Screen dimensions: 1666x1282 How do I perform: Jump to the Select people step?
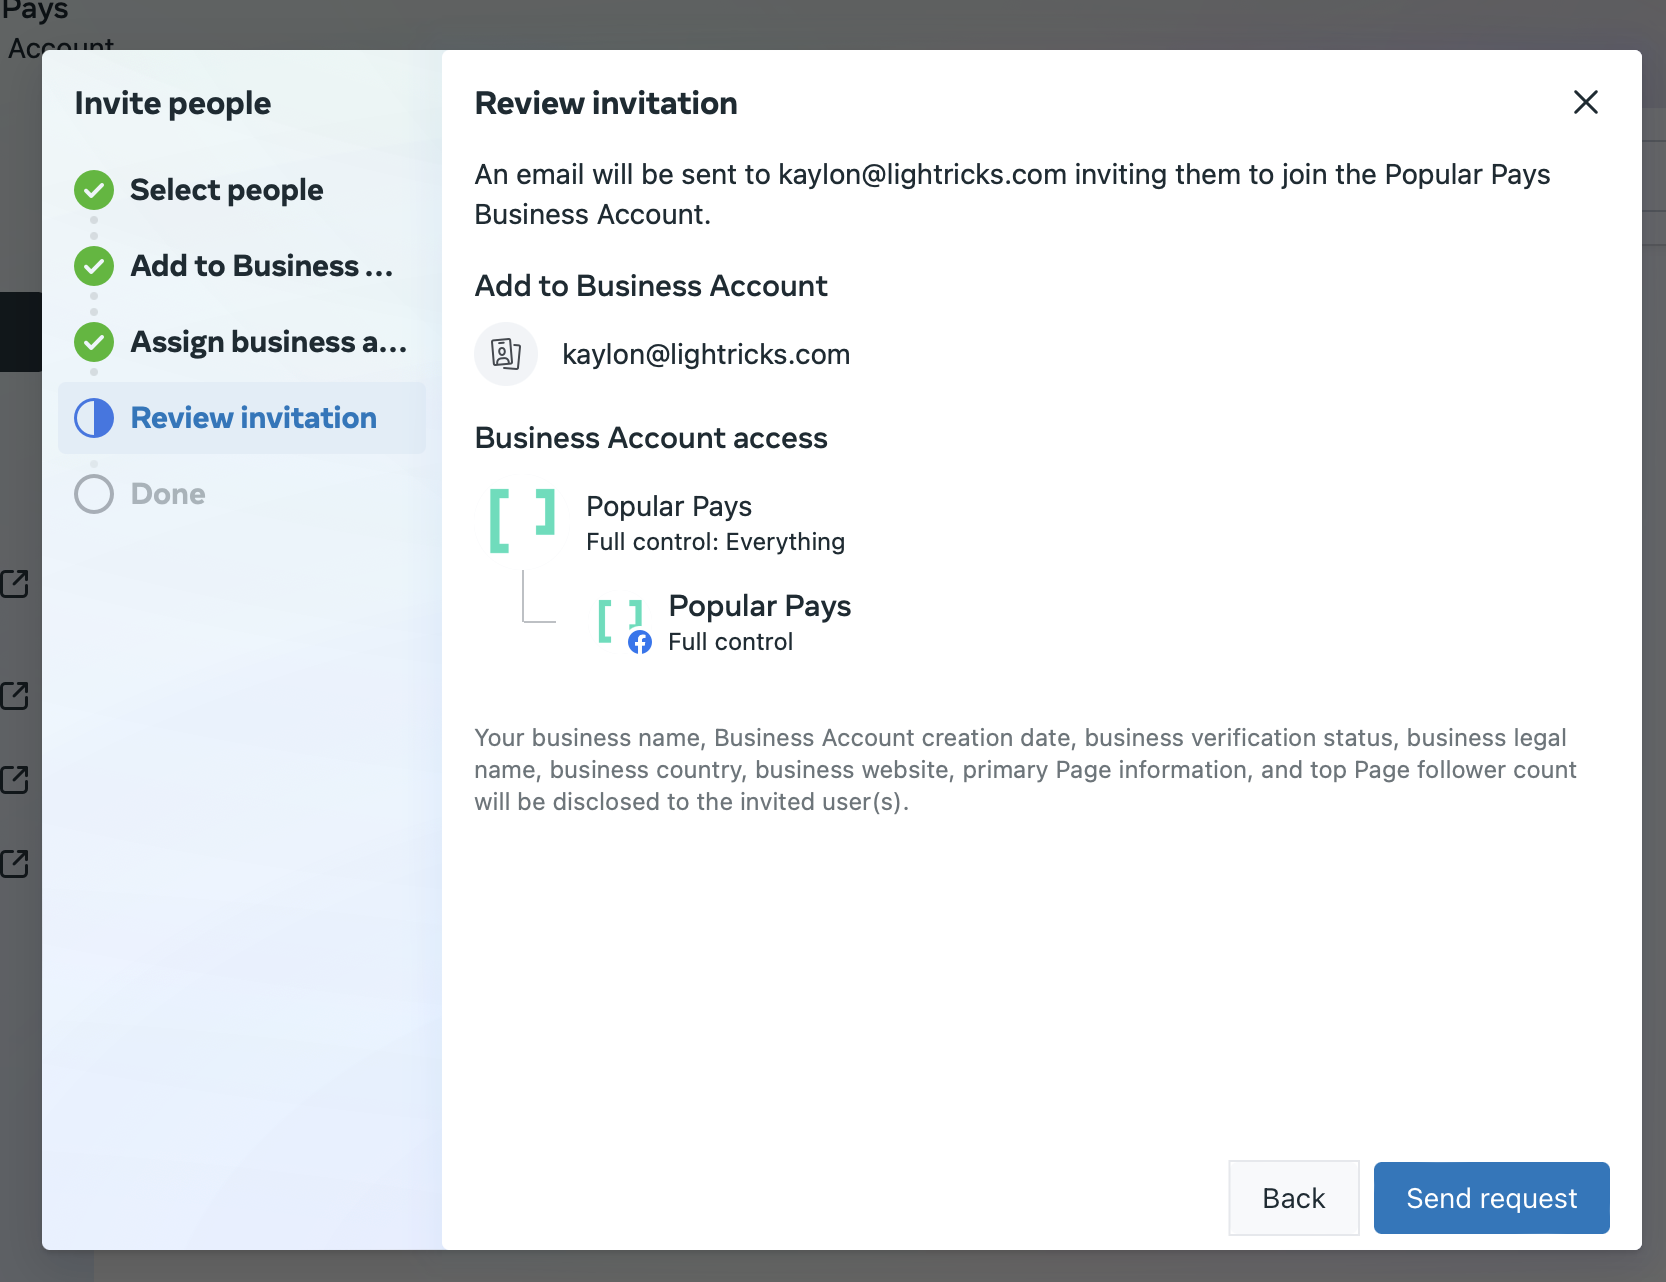coord(226,190)
